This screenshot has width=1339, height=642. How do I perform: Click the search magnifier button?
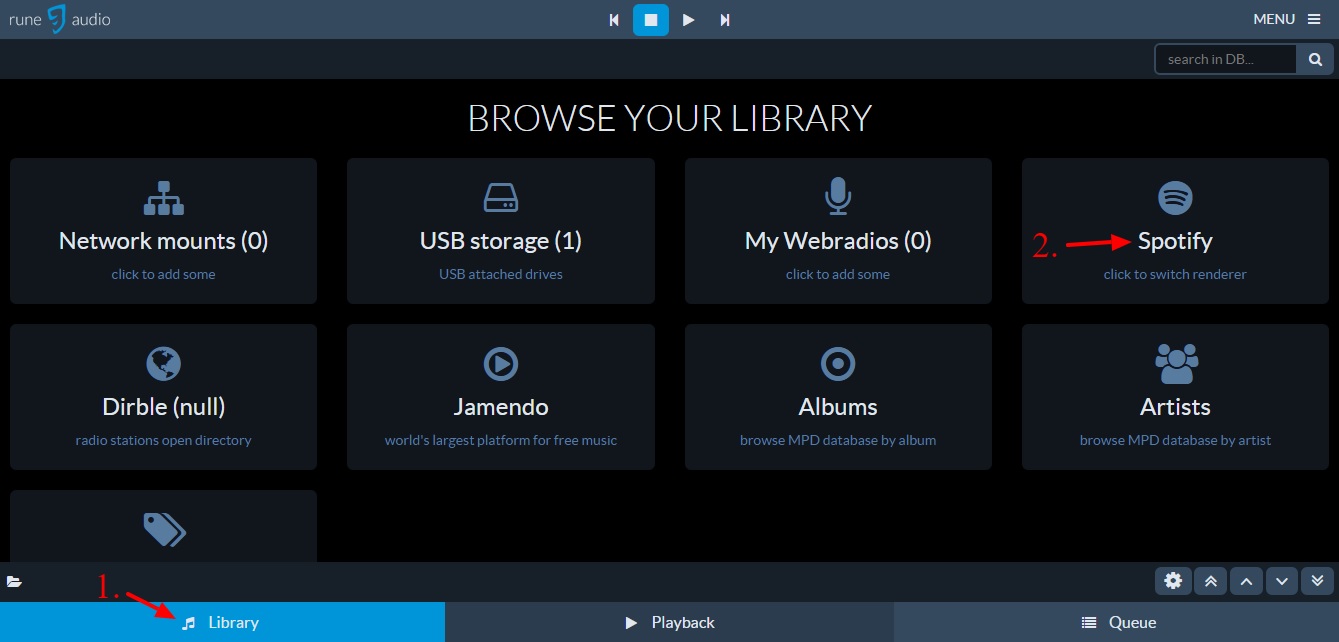[1315, 59]
